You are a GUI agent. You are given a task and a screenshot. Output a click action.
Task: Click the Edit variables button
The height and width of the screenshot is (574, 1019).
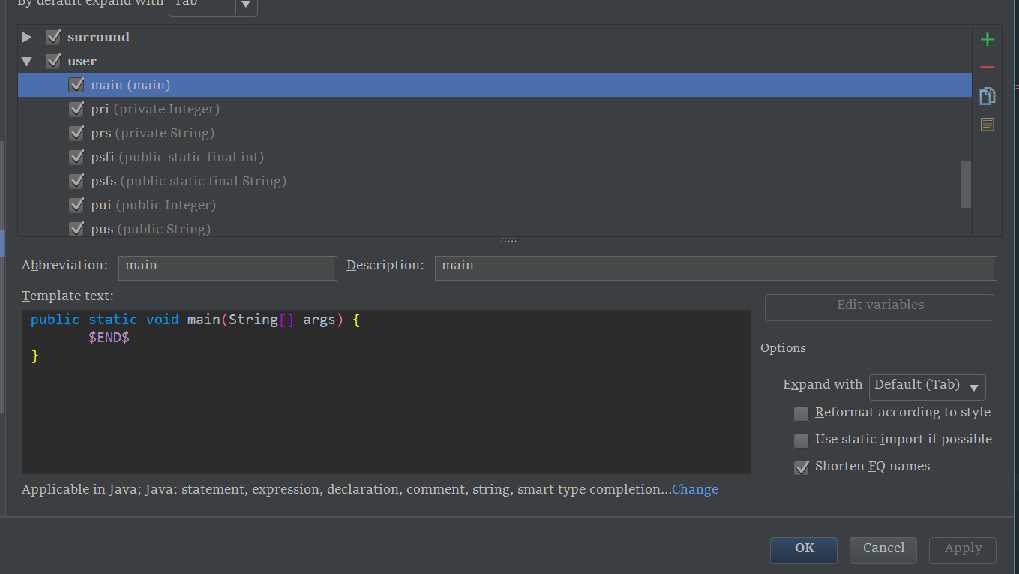880,306
